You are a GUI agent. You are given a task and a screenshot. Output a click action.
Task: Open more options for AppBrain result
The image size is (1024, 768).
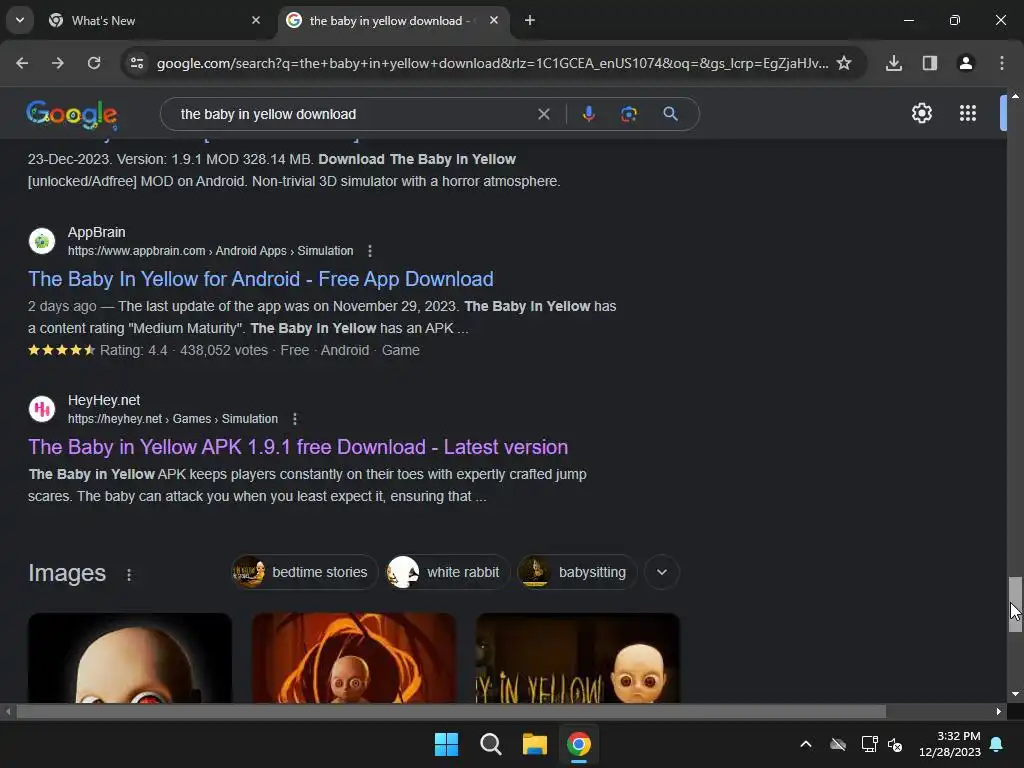[x=370, y=251]
